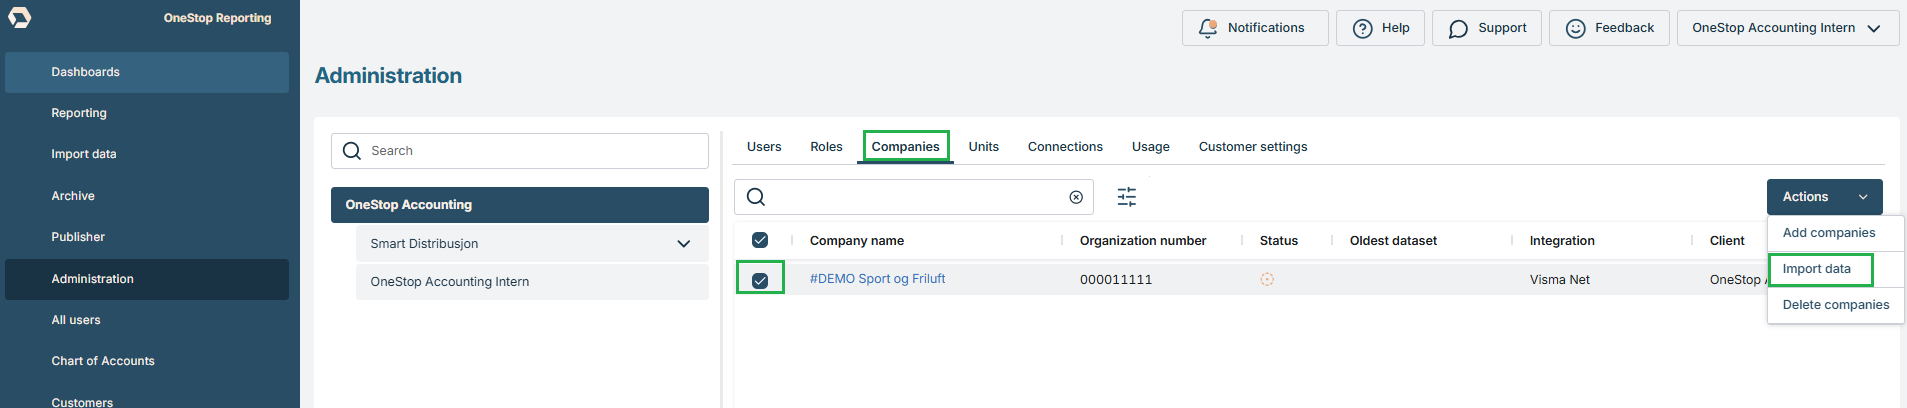Click the Support button label
Image resolution: width=1907 pixels, height=408 pixels.
coord(1502,28)
